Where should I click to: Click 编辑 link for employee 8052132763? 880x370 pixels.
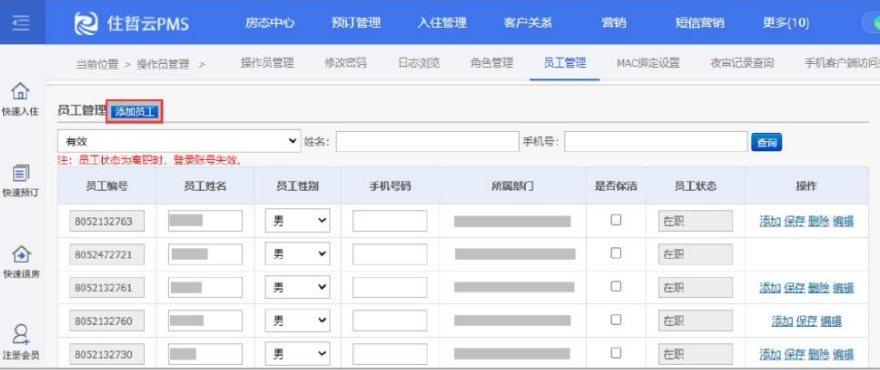(x=843, y=221)
